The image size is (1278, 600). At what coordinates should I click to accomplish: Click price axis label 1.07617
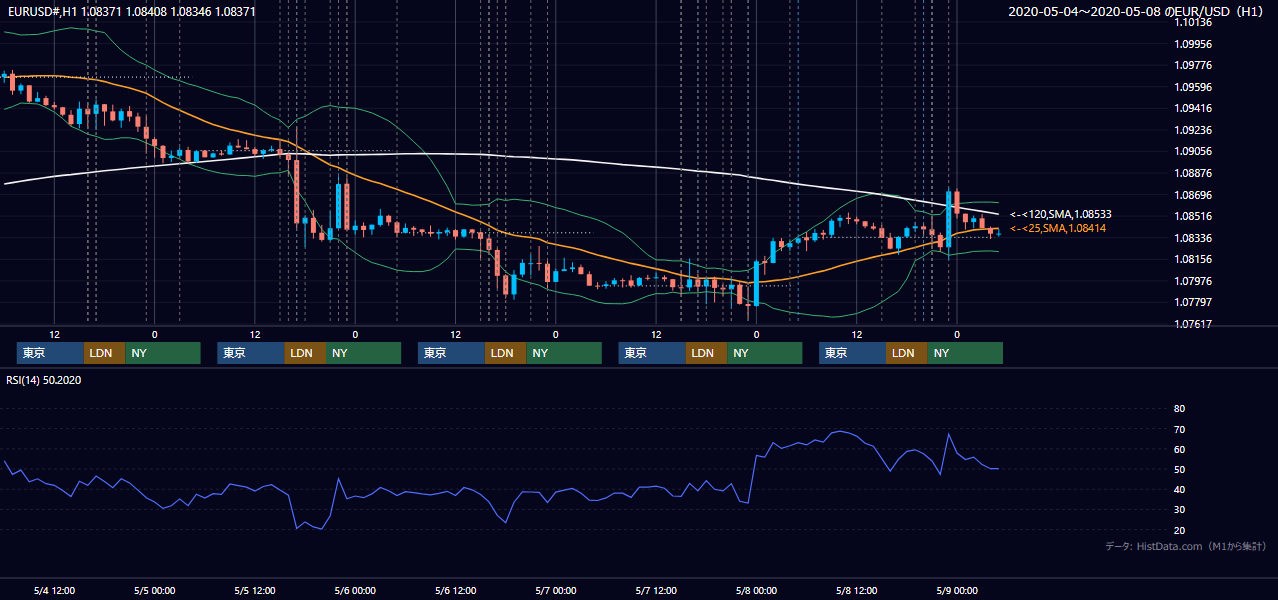tap(1193, 324)
